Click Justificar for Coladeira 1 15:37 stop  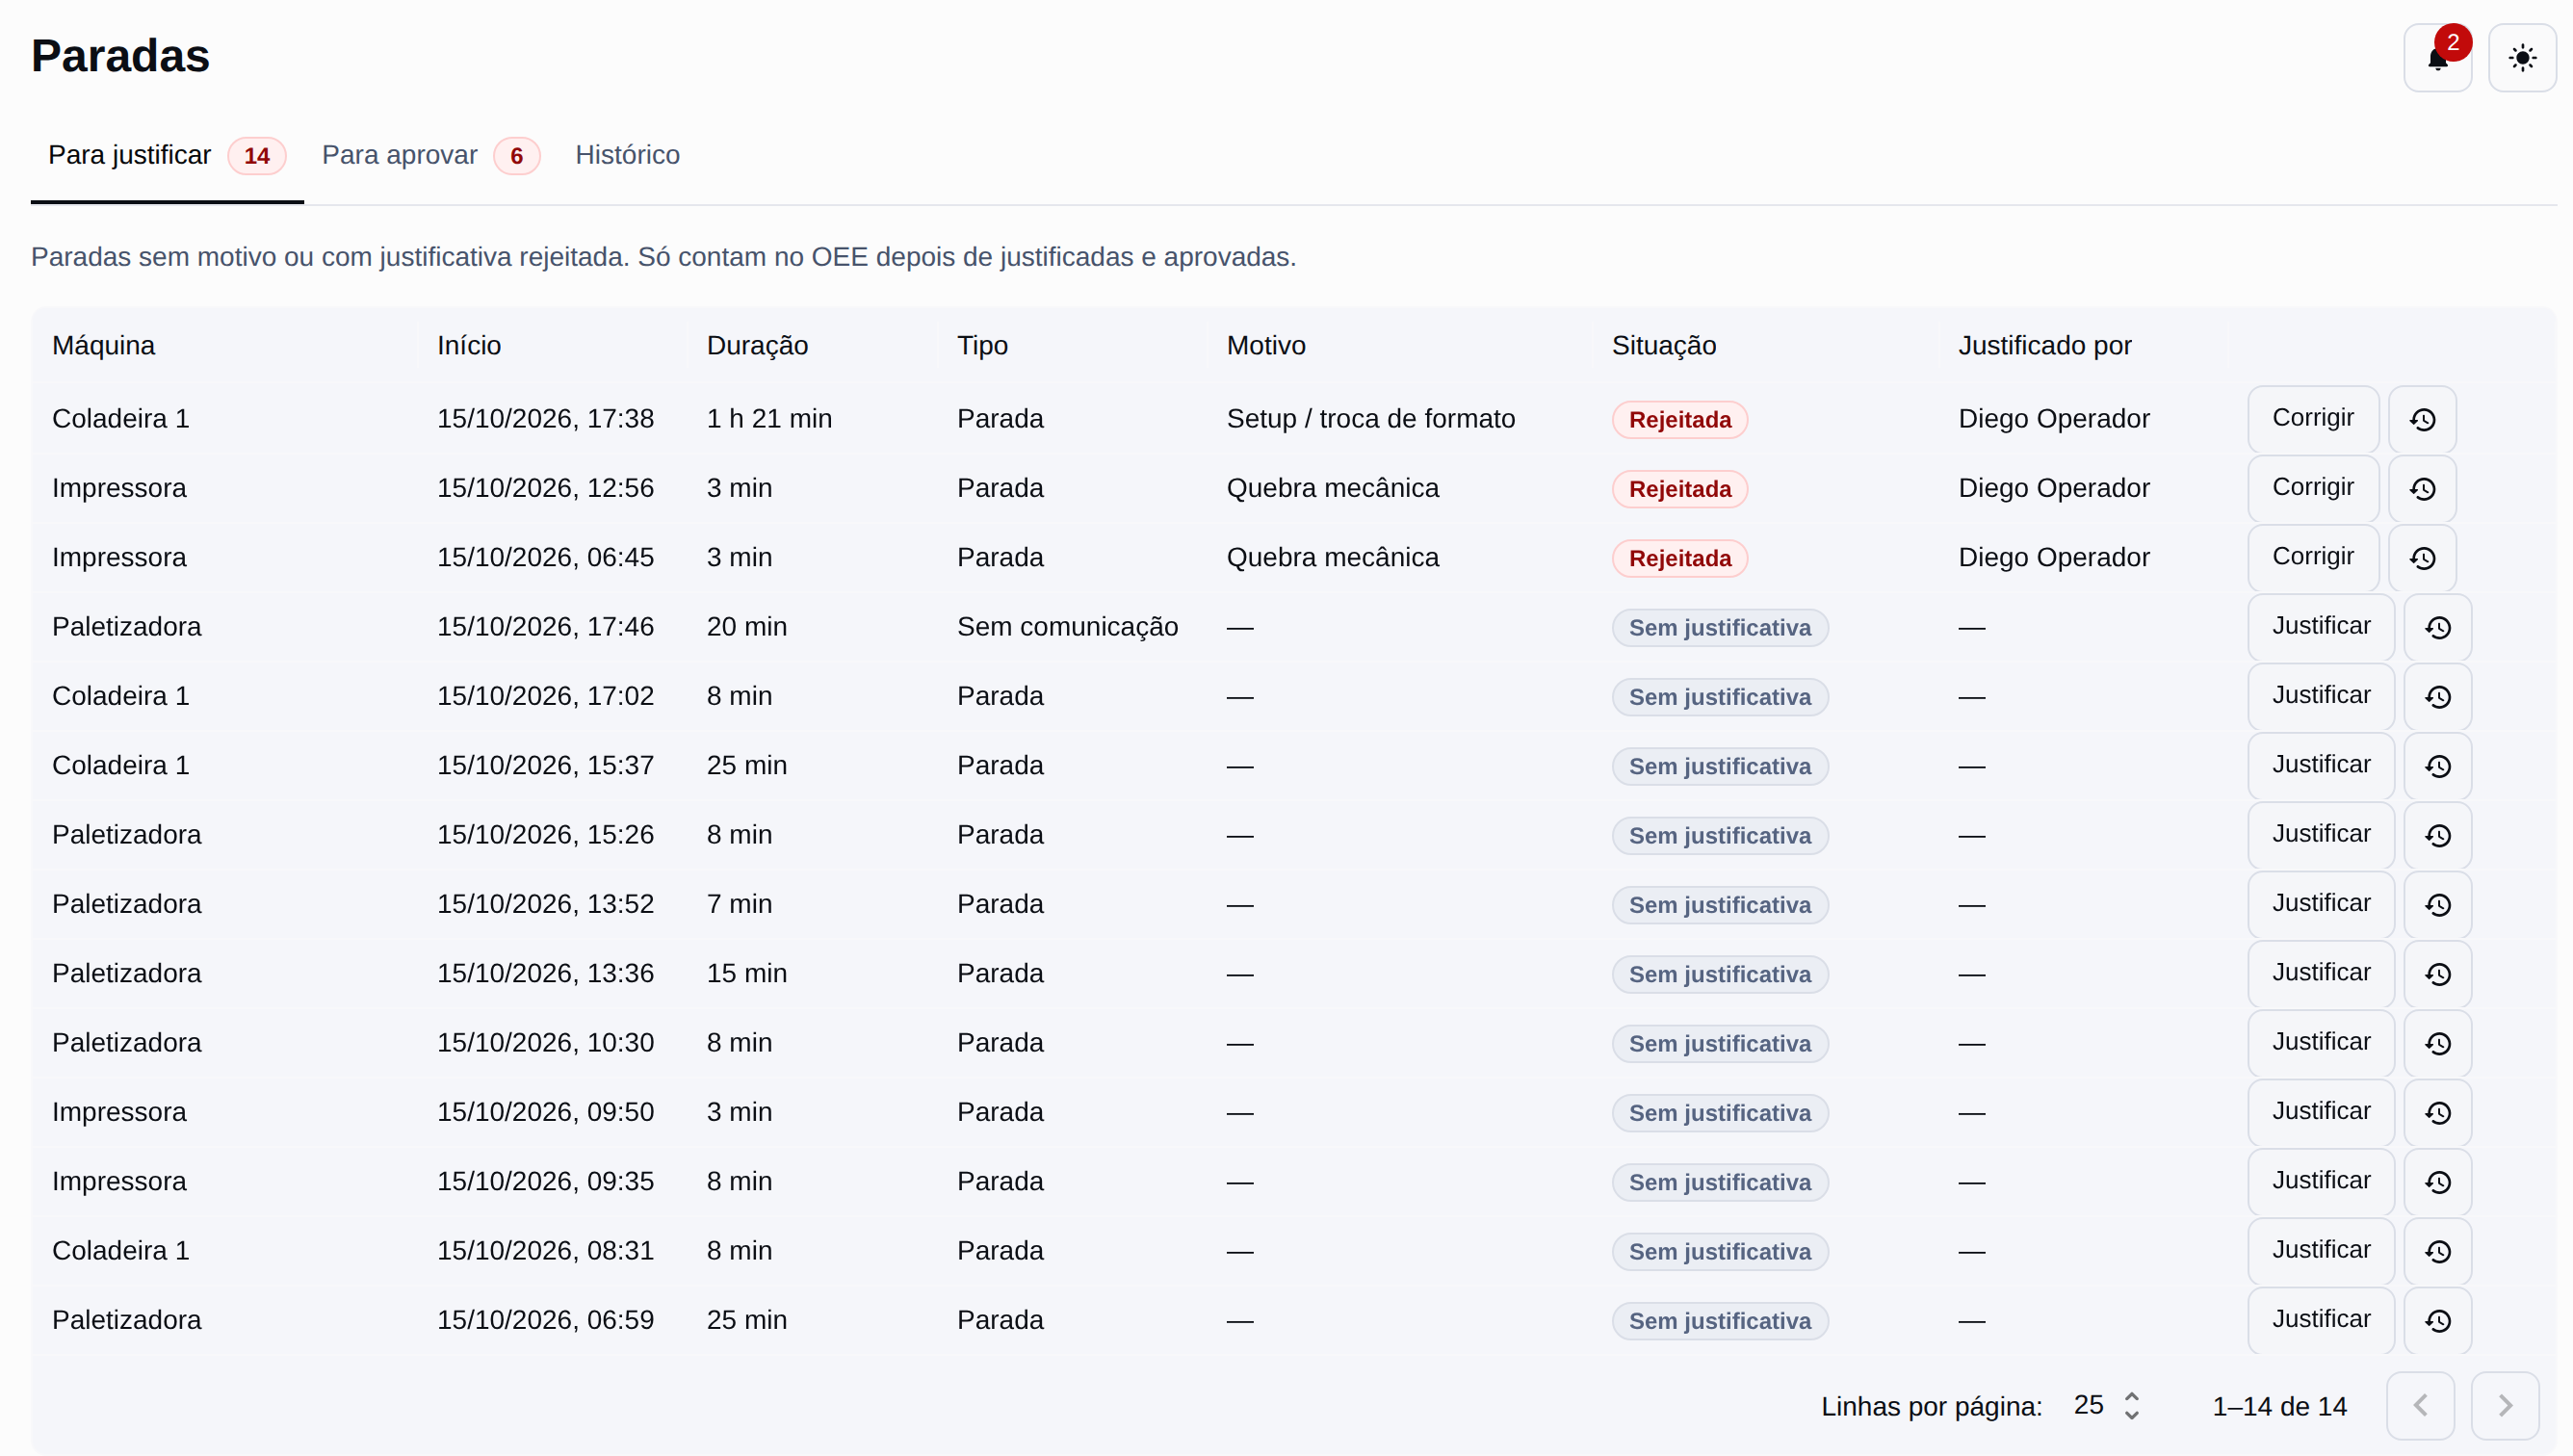(x=2321, y=766)
